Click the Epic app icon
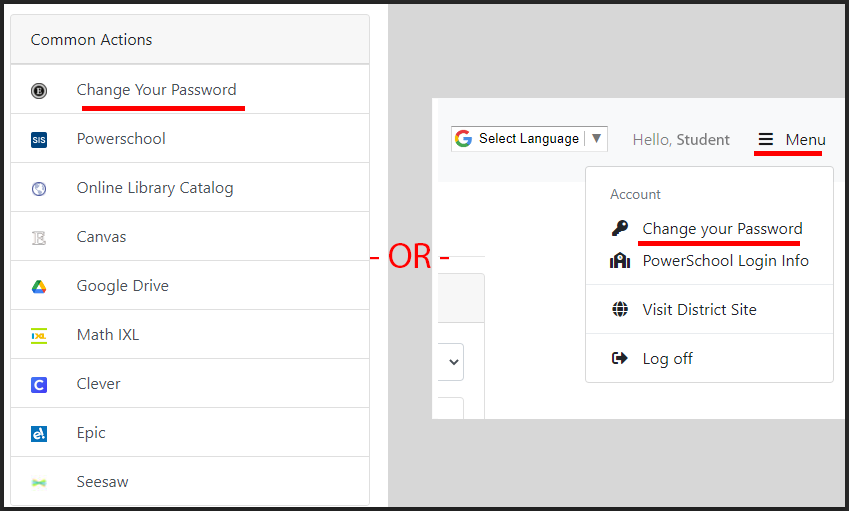 [x=39, y=434]
